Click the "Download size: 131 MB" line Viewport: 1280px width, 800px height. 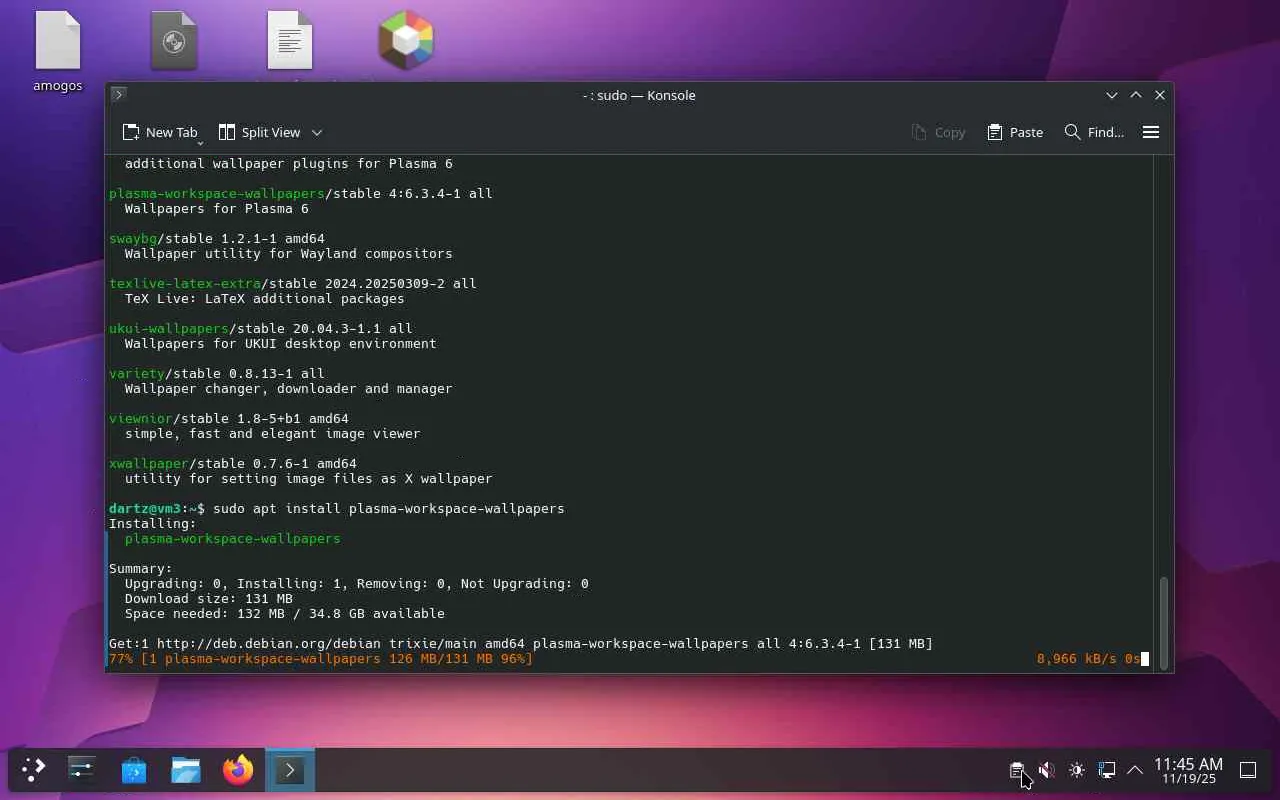[209, 599]
